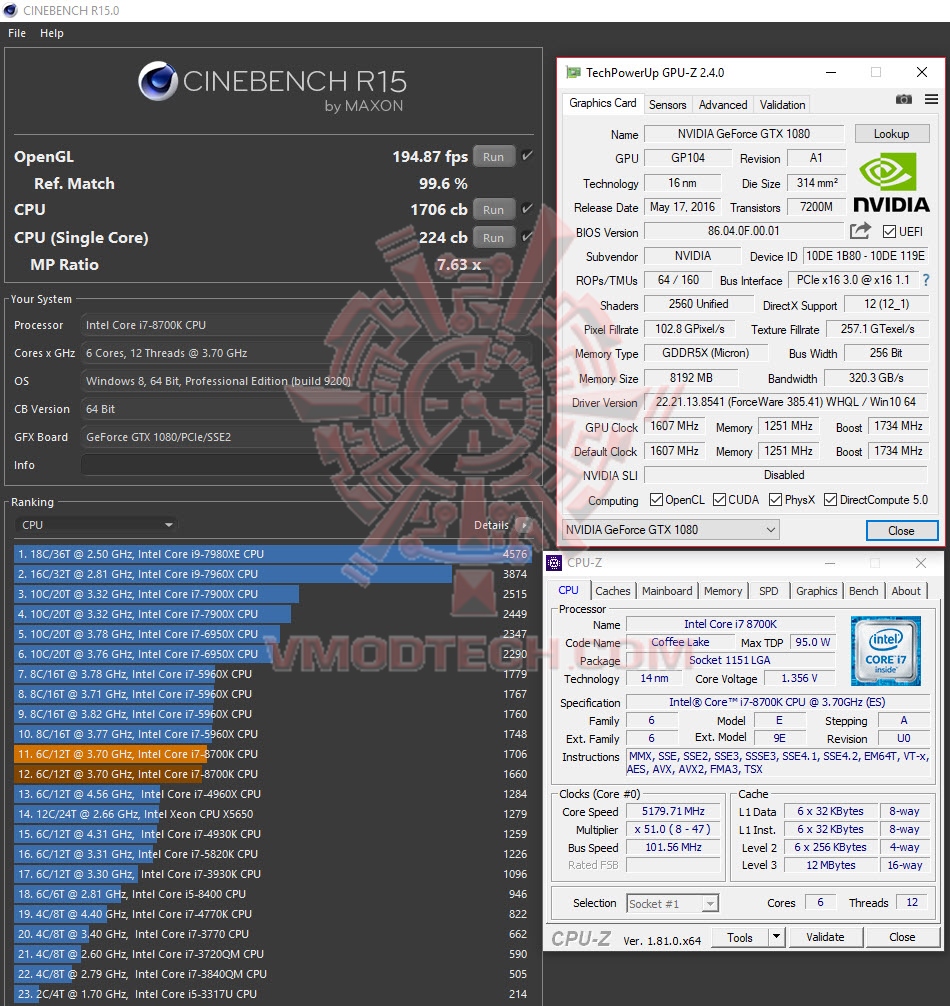Run the OpenGL benchmark

(x=493, y=157)
